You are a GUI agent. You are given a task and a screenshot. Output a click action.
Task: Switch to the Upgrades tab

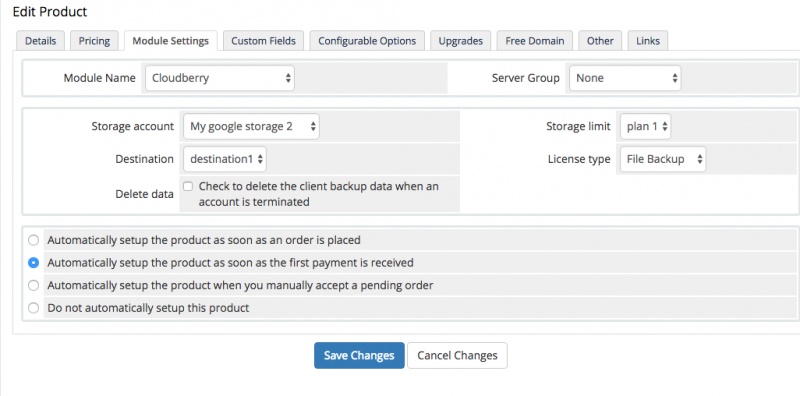click(461, 41)
